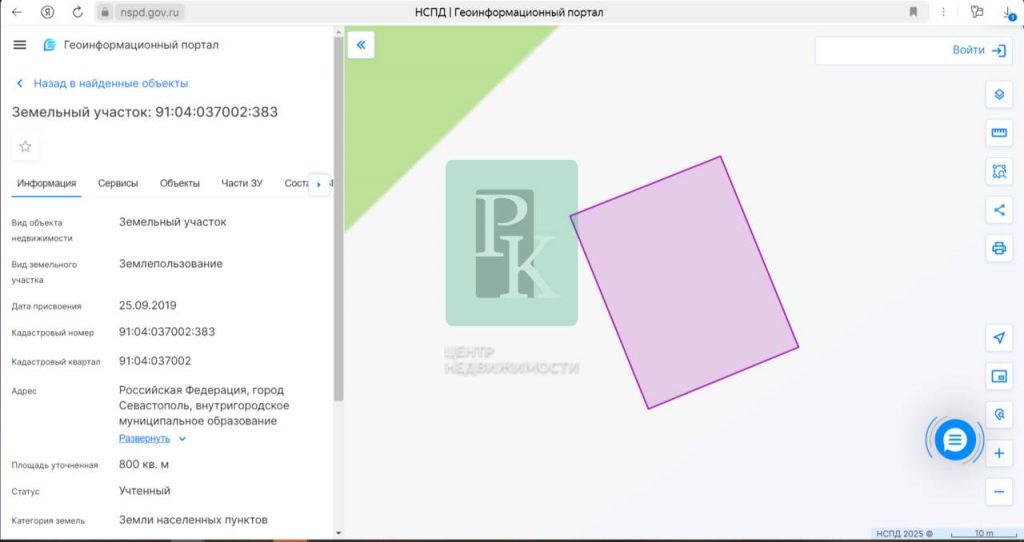Viewport: 1024px width, 542px height.
Task: Add the land plot to favorites star
Action: (x=25, y=147)
